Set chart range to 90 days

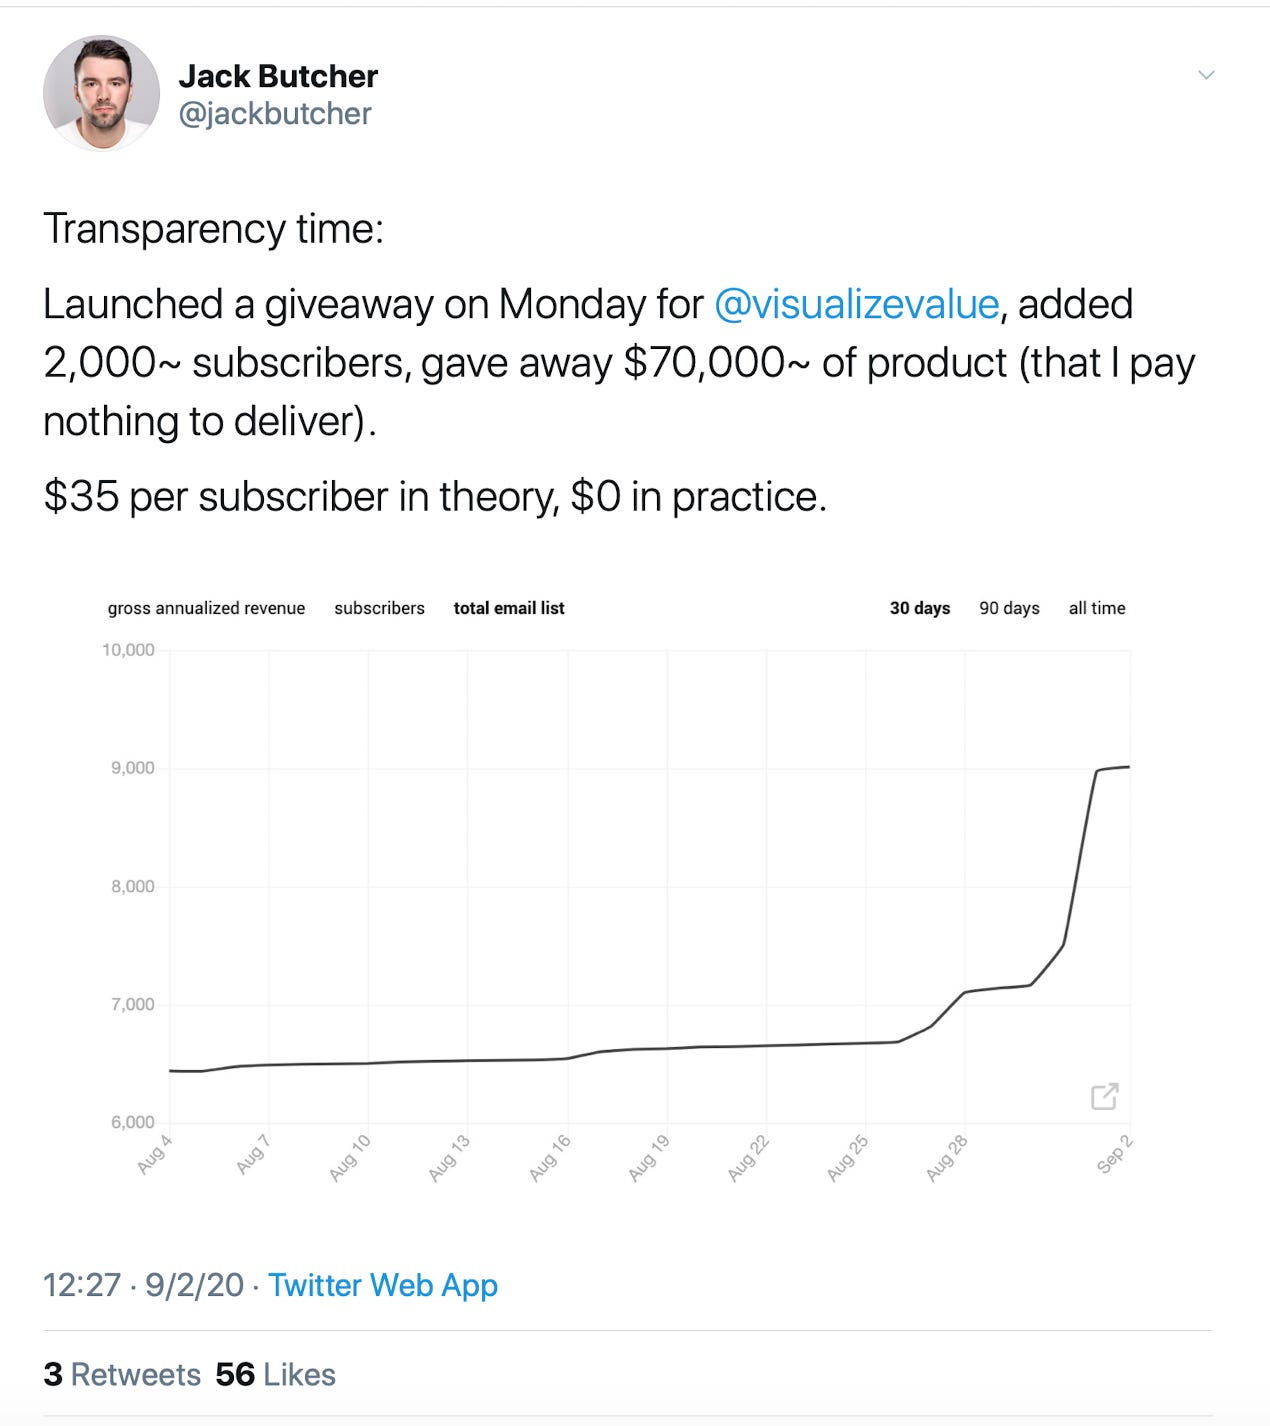(1009, 608)
